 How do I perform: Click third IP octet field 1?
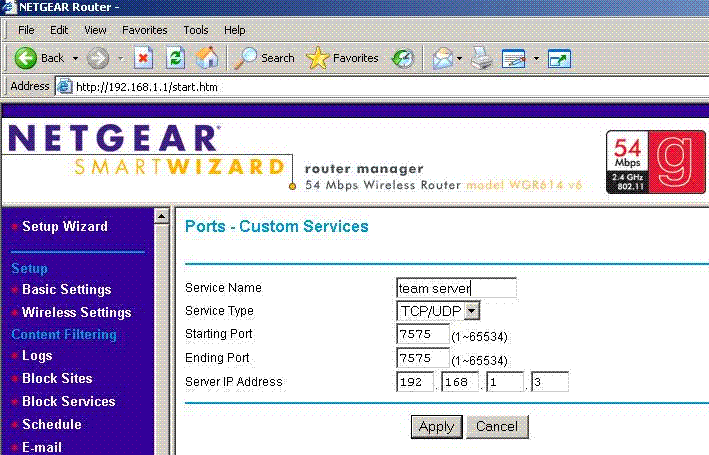(505, 382)
